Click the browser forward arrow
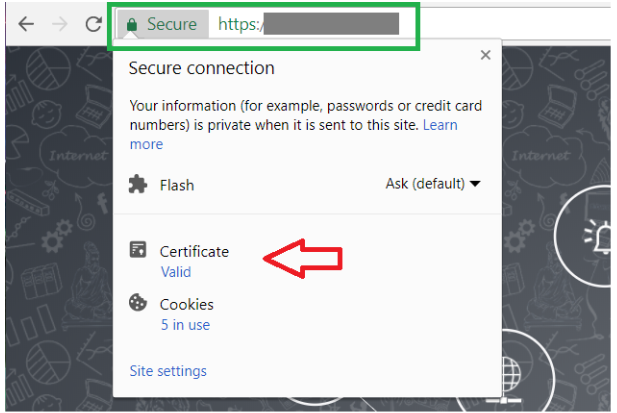This screenshot has height=413, width=617. tap(60, 24)
